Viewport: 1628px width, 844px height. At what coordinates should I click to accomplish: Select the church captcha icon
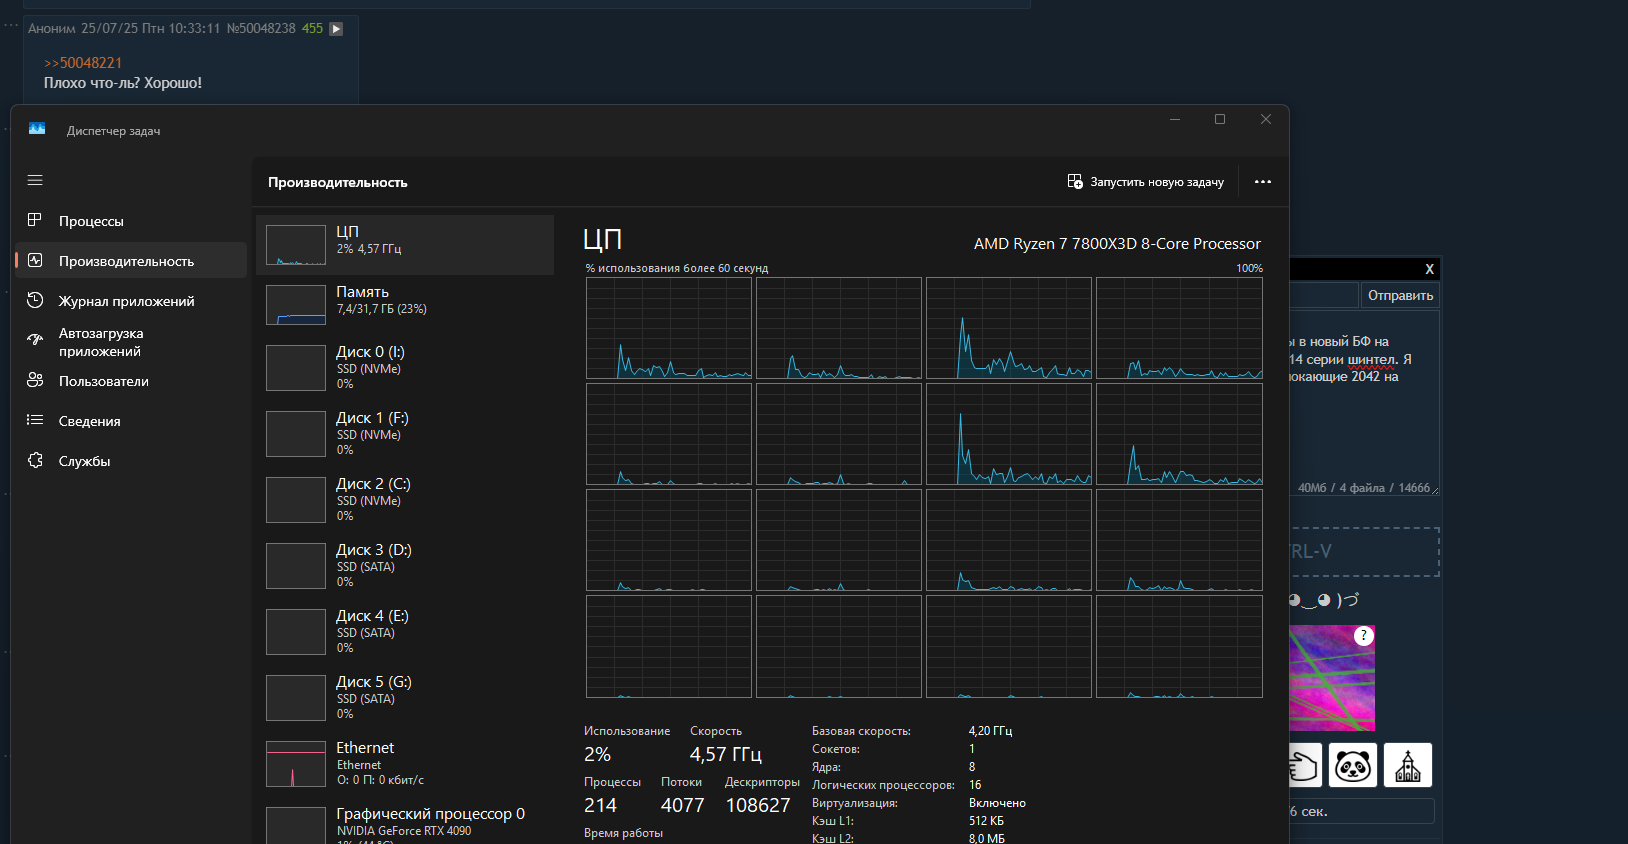(x=1408, y=765)
